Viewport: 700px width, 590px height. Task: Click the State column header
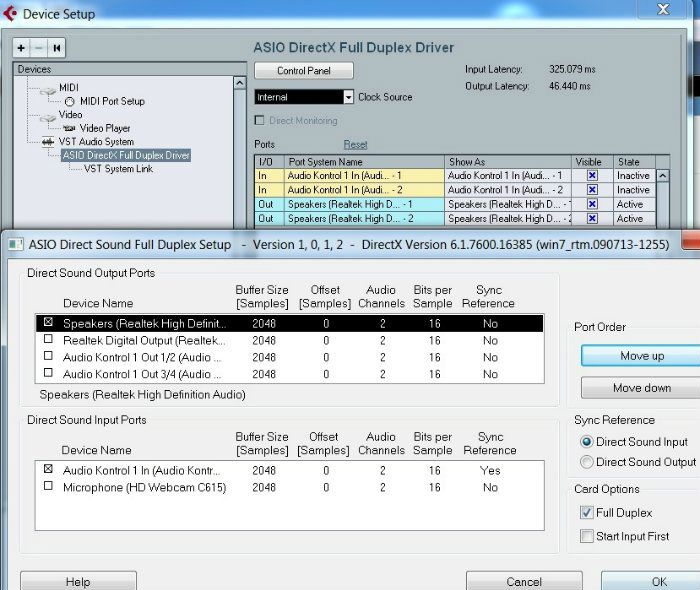click(634, 162)
